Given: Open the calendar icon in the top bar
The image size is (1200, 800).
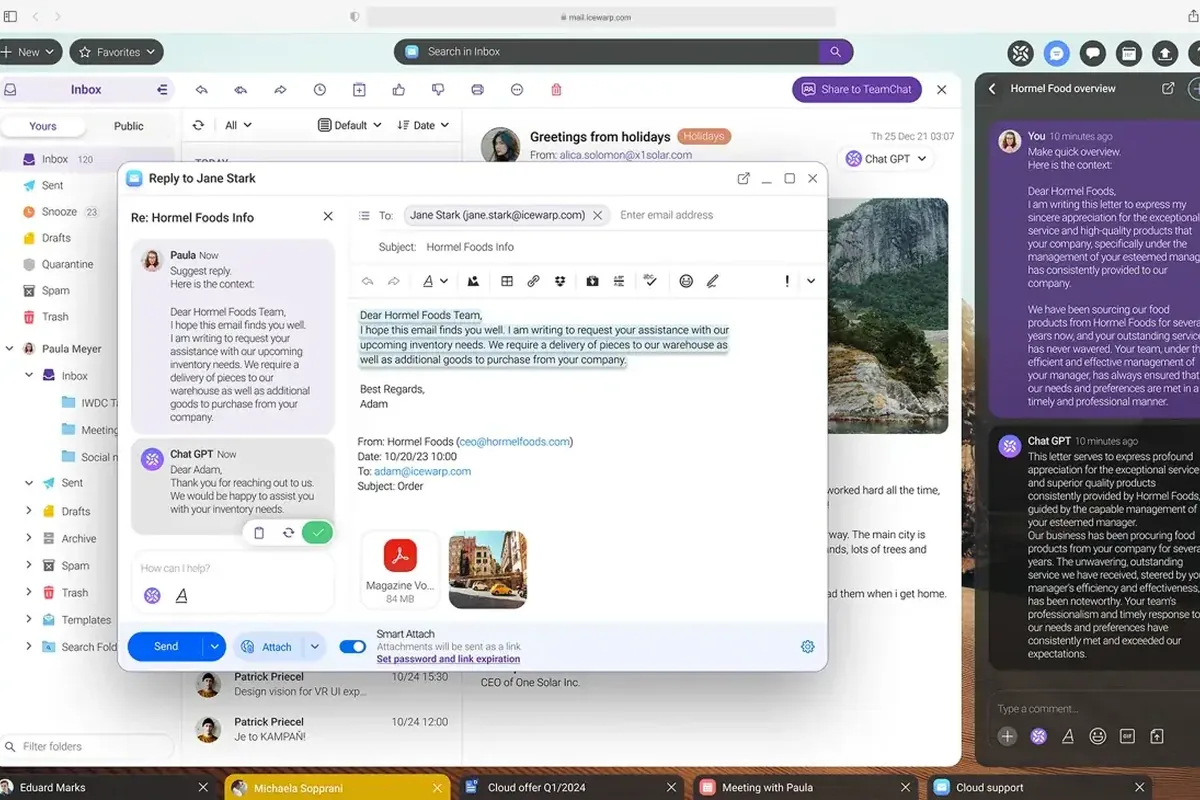Looking at the screenshot, I should point(1128,53).
